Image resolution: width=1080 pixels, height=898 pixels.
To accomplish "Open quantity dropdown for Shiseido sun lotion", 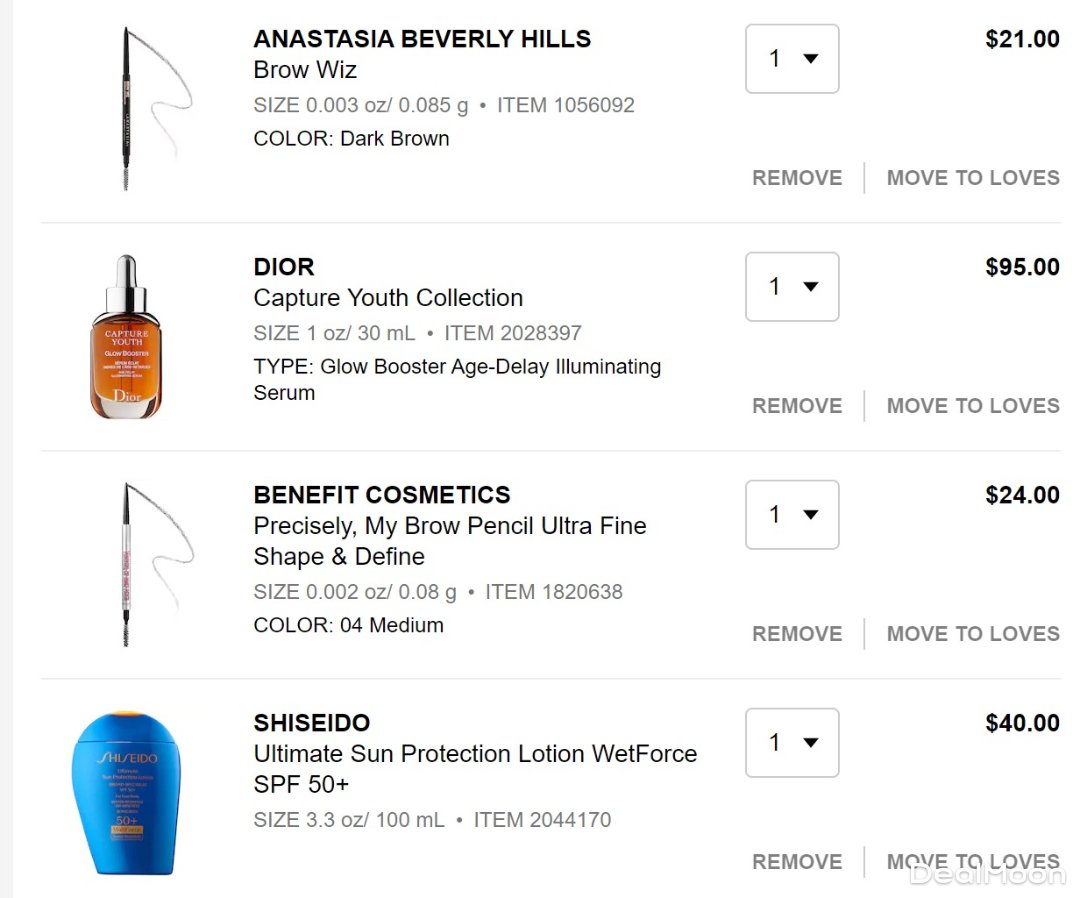I will click(x=792, y=743).
